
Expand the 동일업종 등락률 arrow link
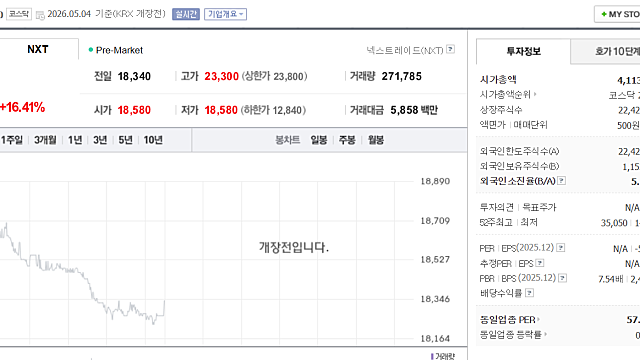545,335
